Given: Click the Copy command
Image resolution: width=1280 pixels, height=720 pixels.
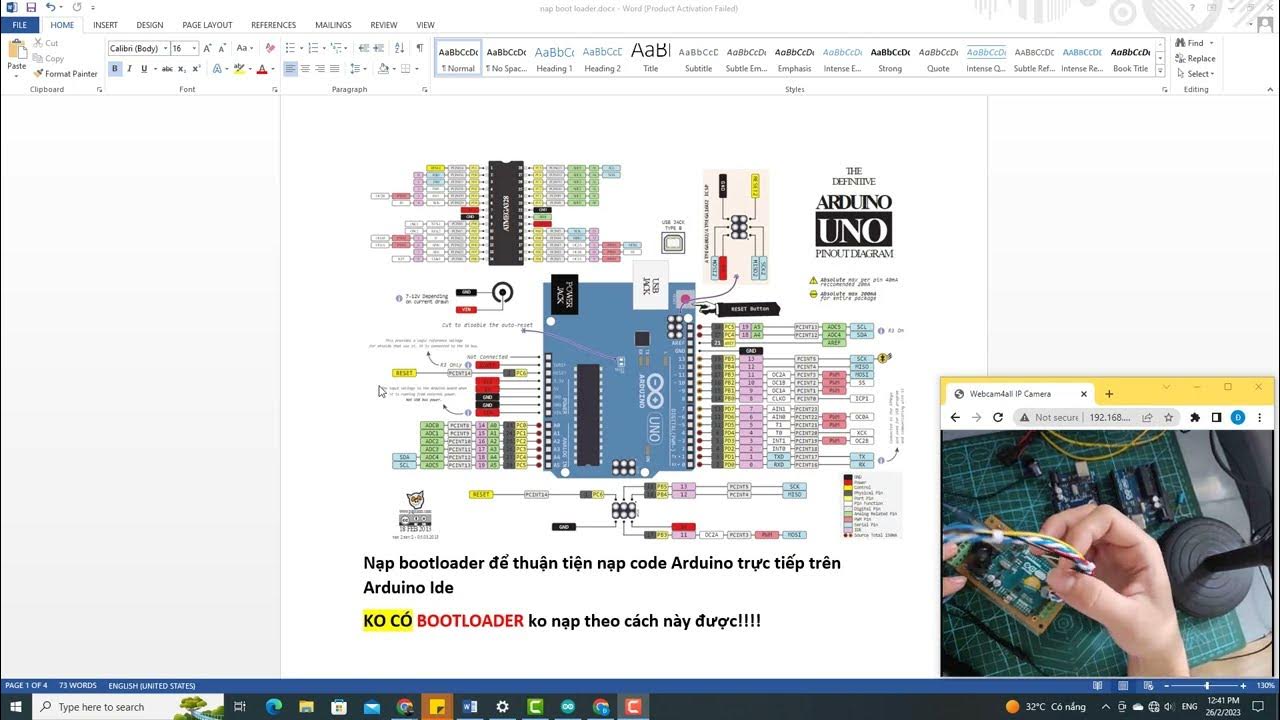Looking at the screenshot, I should point(48,58).
